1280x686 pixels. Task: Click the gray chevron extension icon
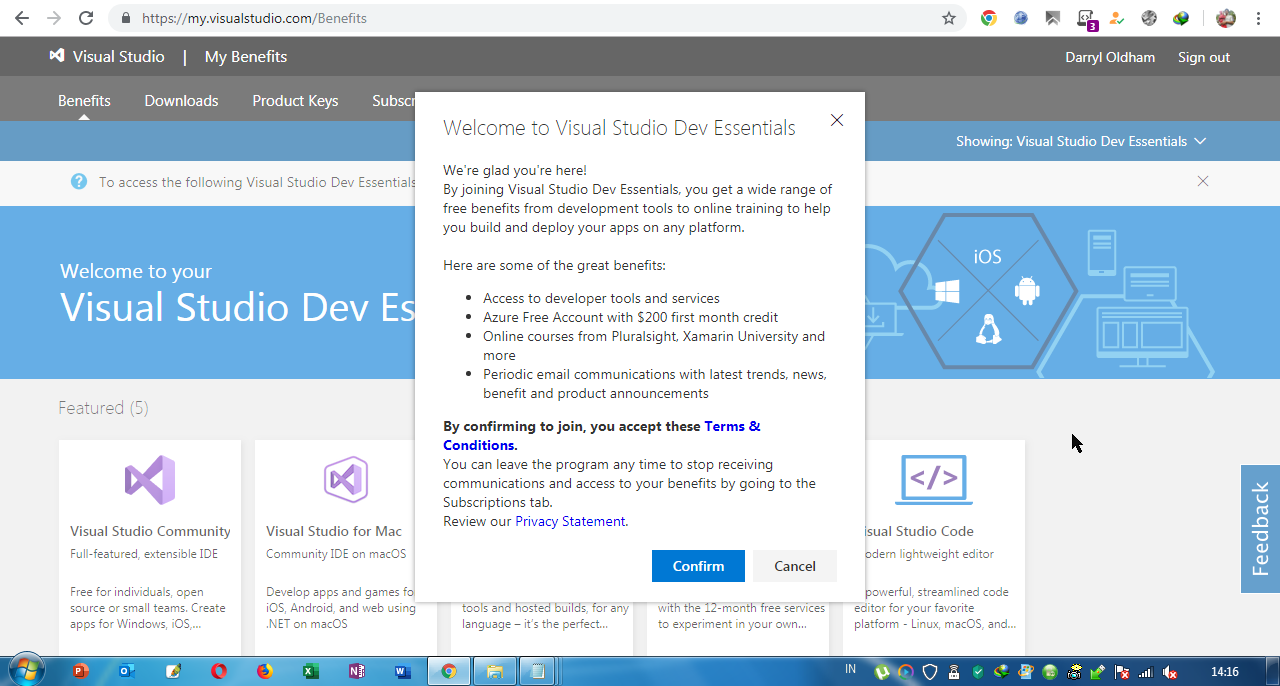point(1053,18)
